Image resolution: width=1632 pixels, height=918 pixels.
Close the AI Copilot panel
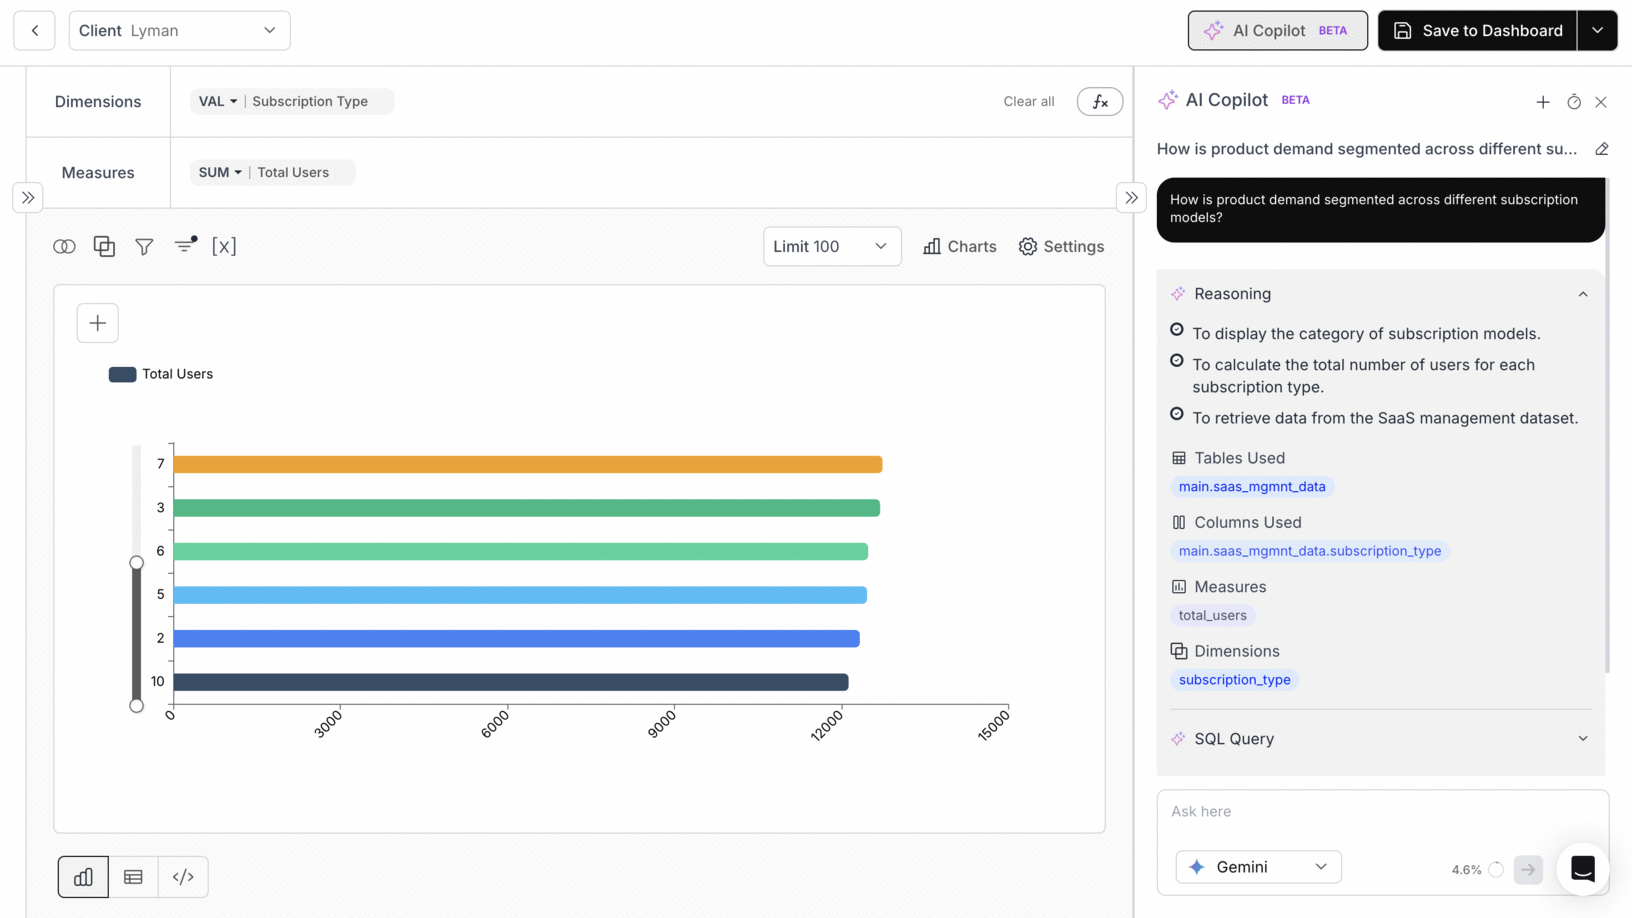(x=1601, y=102)
